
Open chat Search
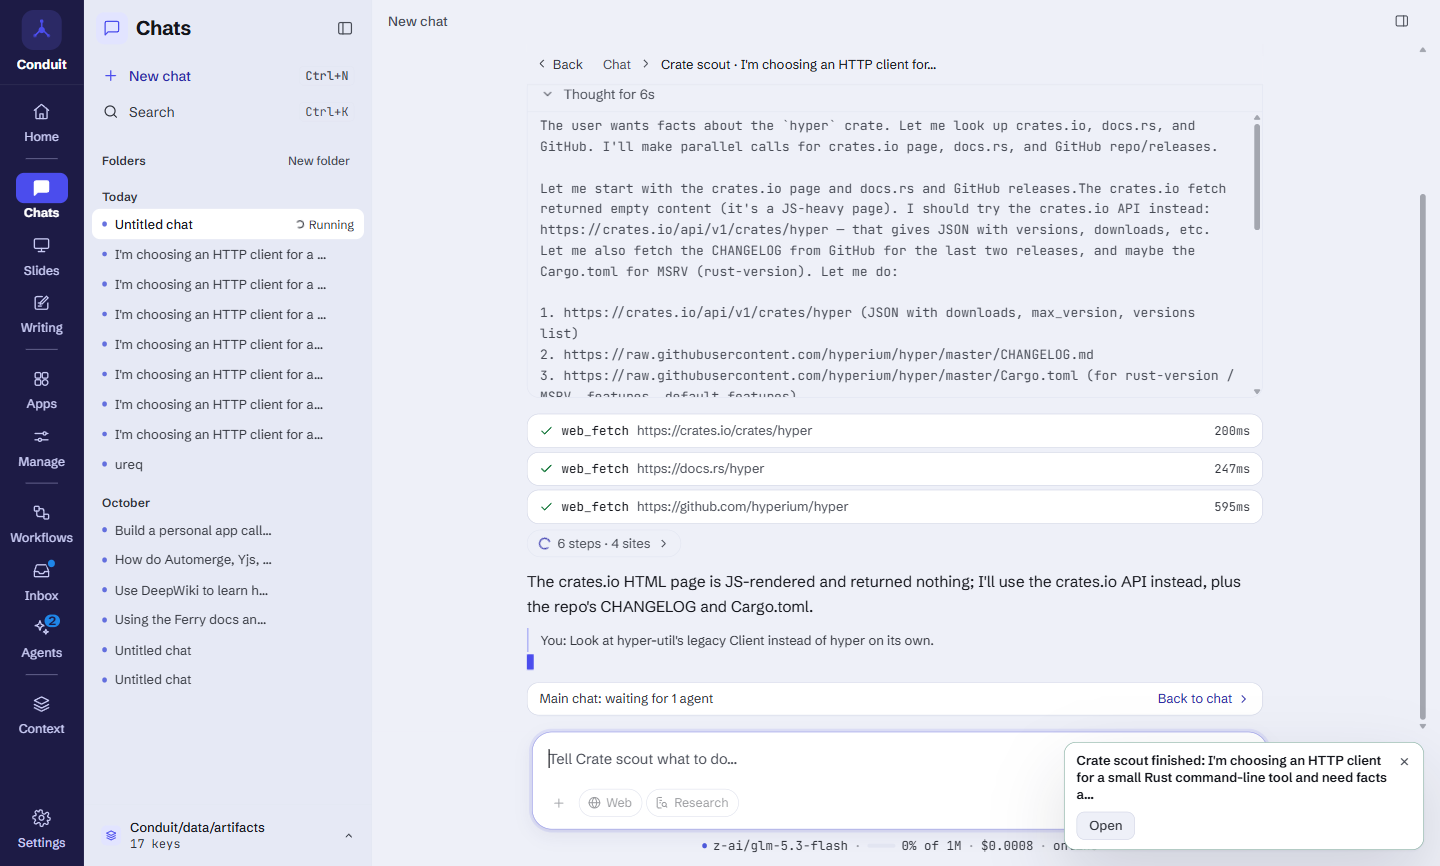coord(226,112)
